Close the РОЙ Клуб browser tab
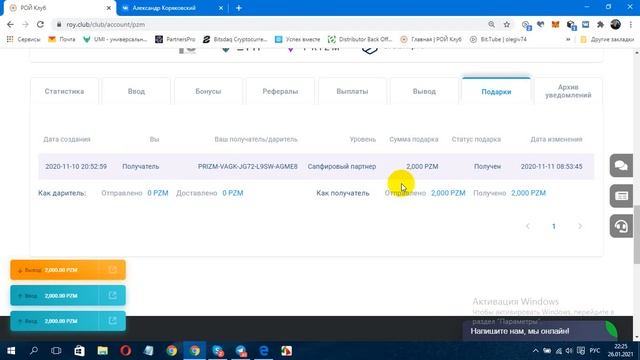This screenshot has height=360, width=640. (109, 8)
